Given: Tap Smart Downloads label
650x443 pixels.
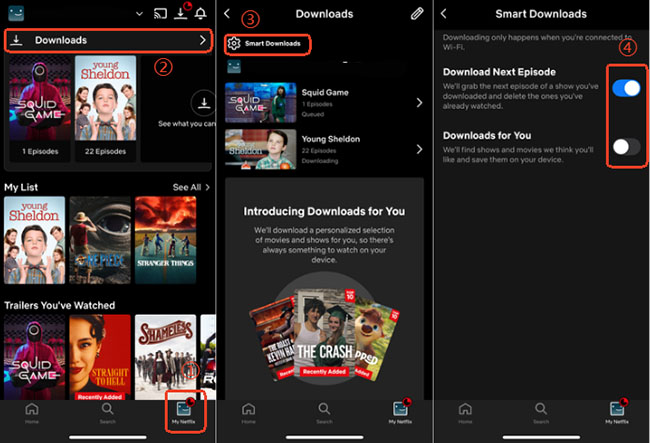Looking at the screenshot, I should point(272,44).
